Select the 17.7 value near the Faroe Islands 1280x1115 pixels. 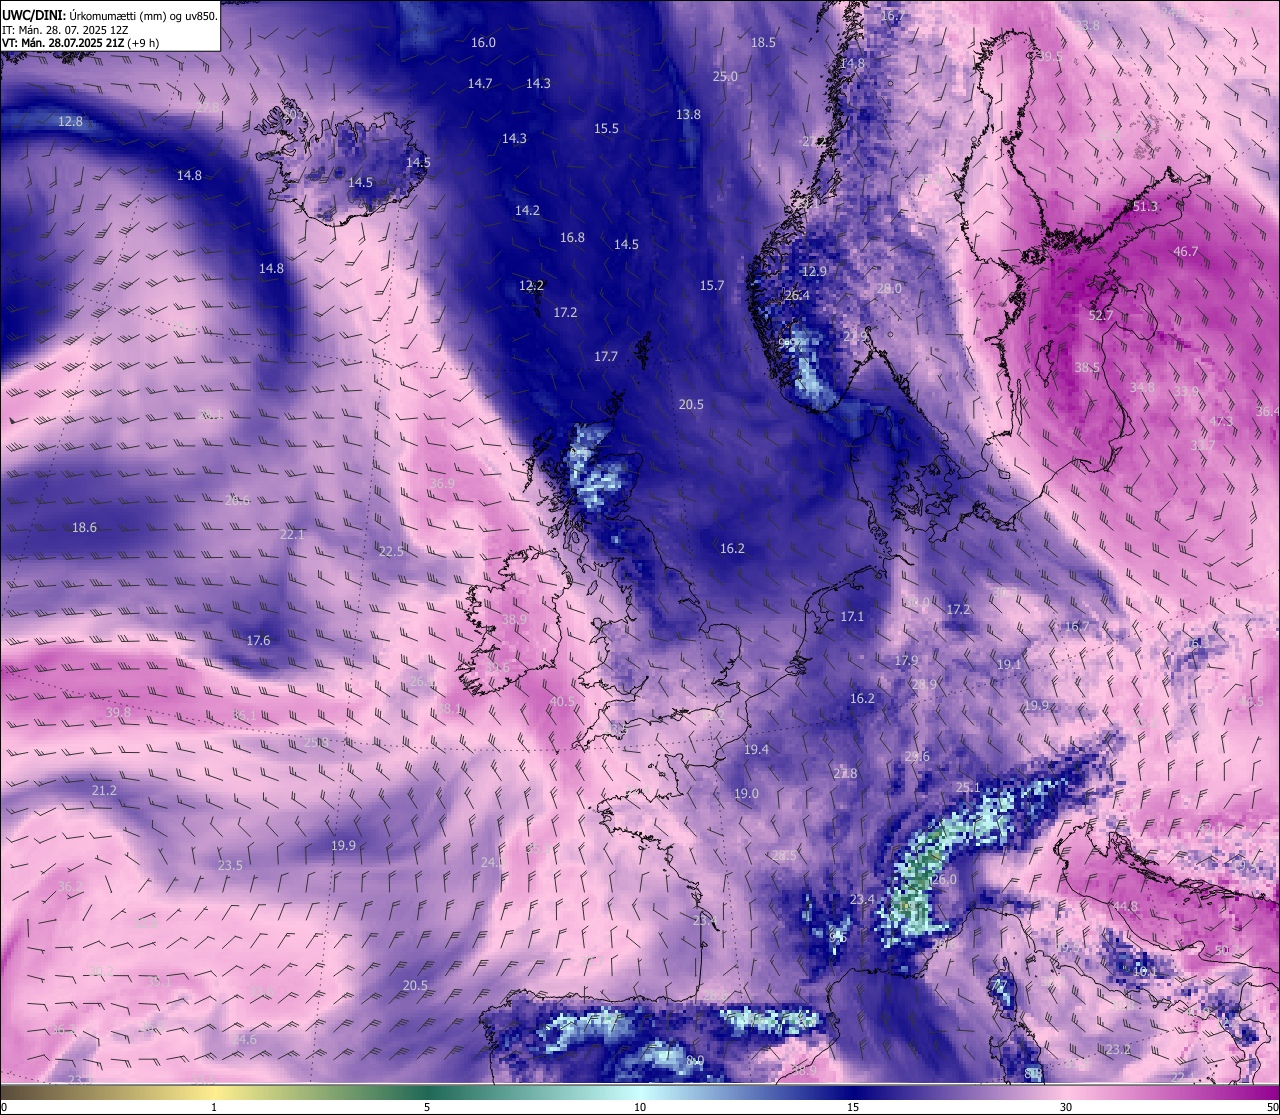(605, 356)
